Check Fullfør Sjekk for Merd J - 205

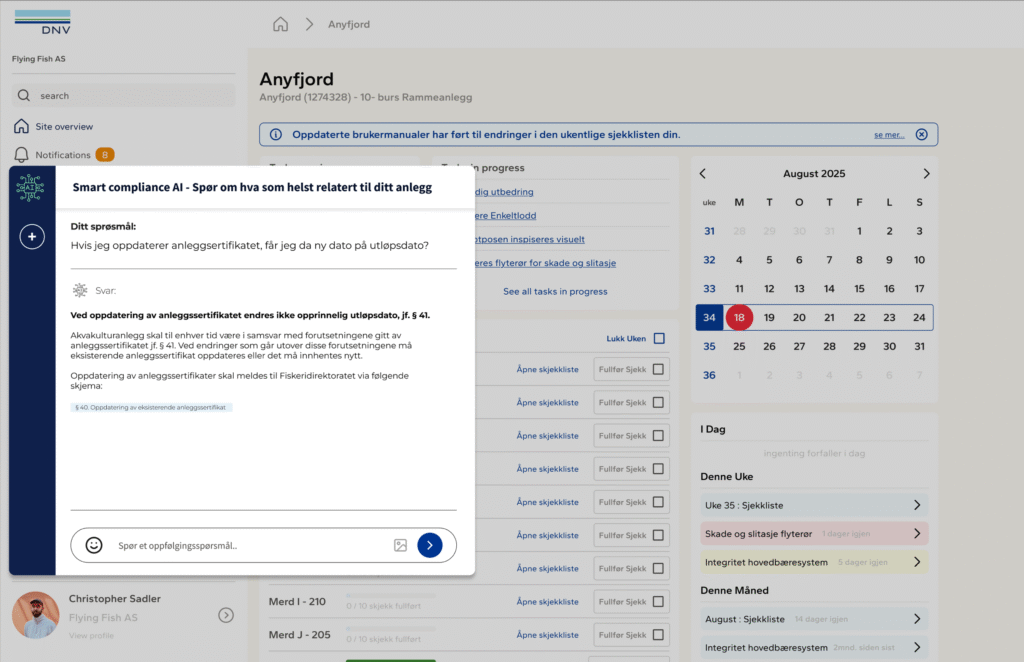658,635
